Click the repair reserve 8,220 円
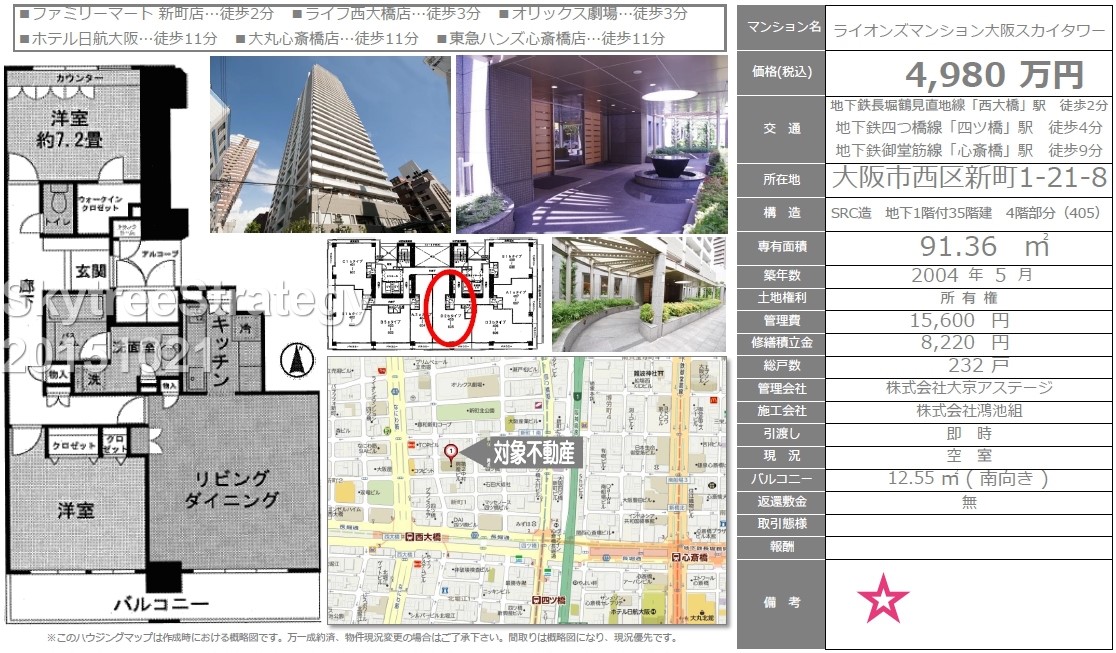Screen dimensions: 1116x653 pyautogui.click(x=964, y=343)
